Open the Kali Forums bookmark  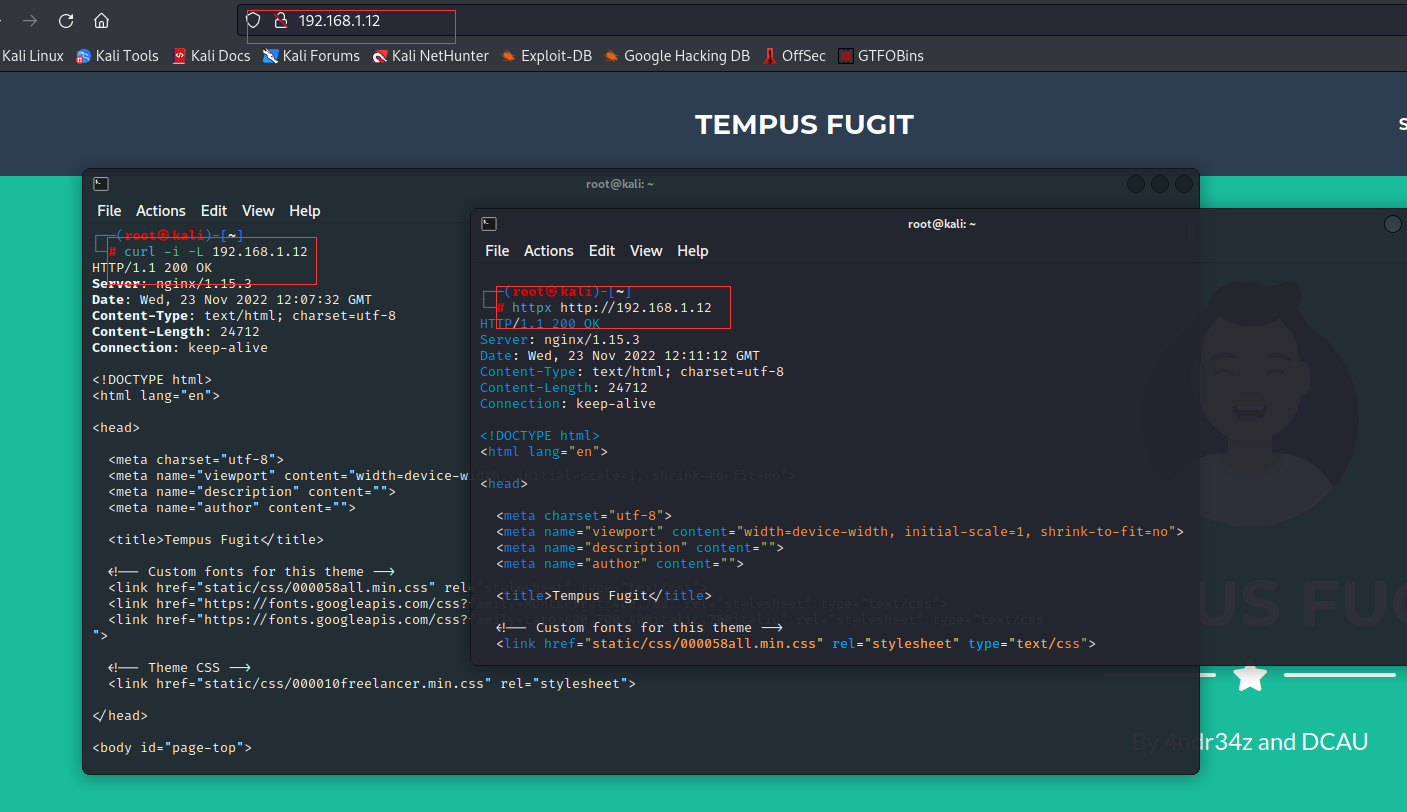click(x=311, y=56)
